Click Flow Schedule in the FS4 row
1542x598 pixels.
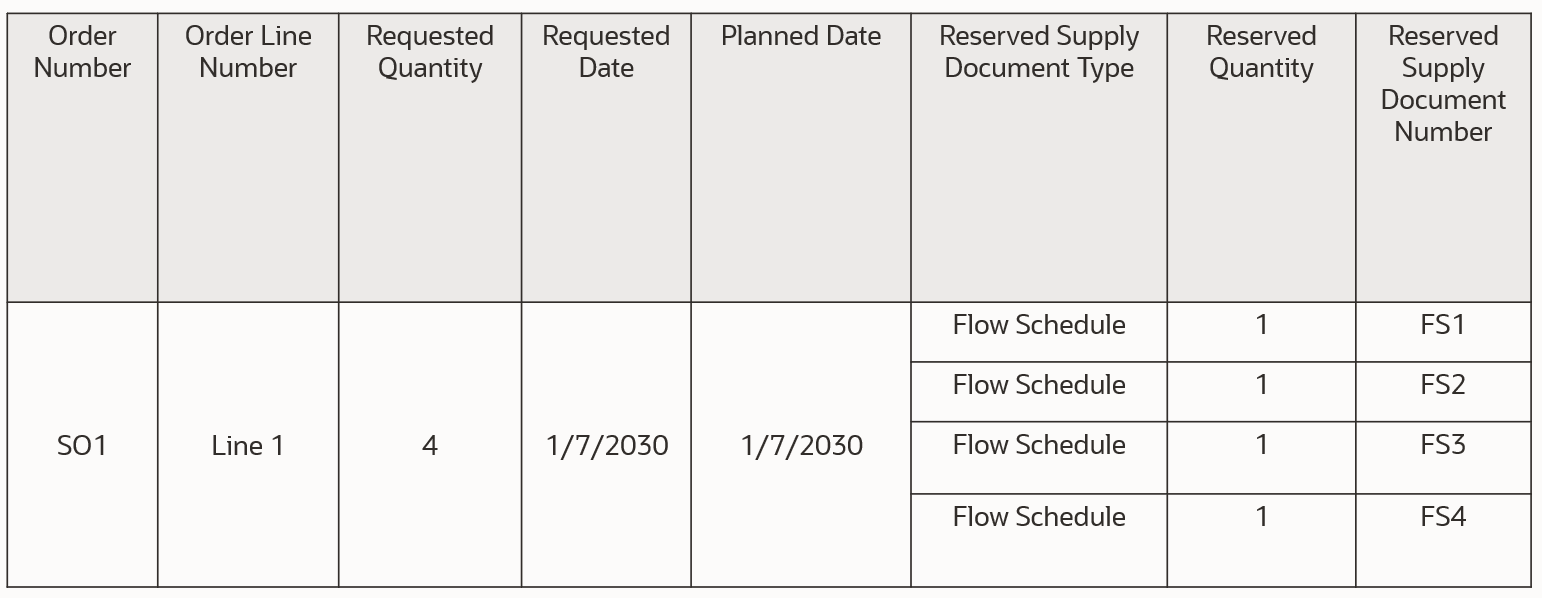tap(1039, 517)
